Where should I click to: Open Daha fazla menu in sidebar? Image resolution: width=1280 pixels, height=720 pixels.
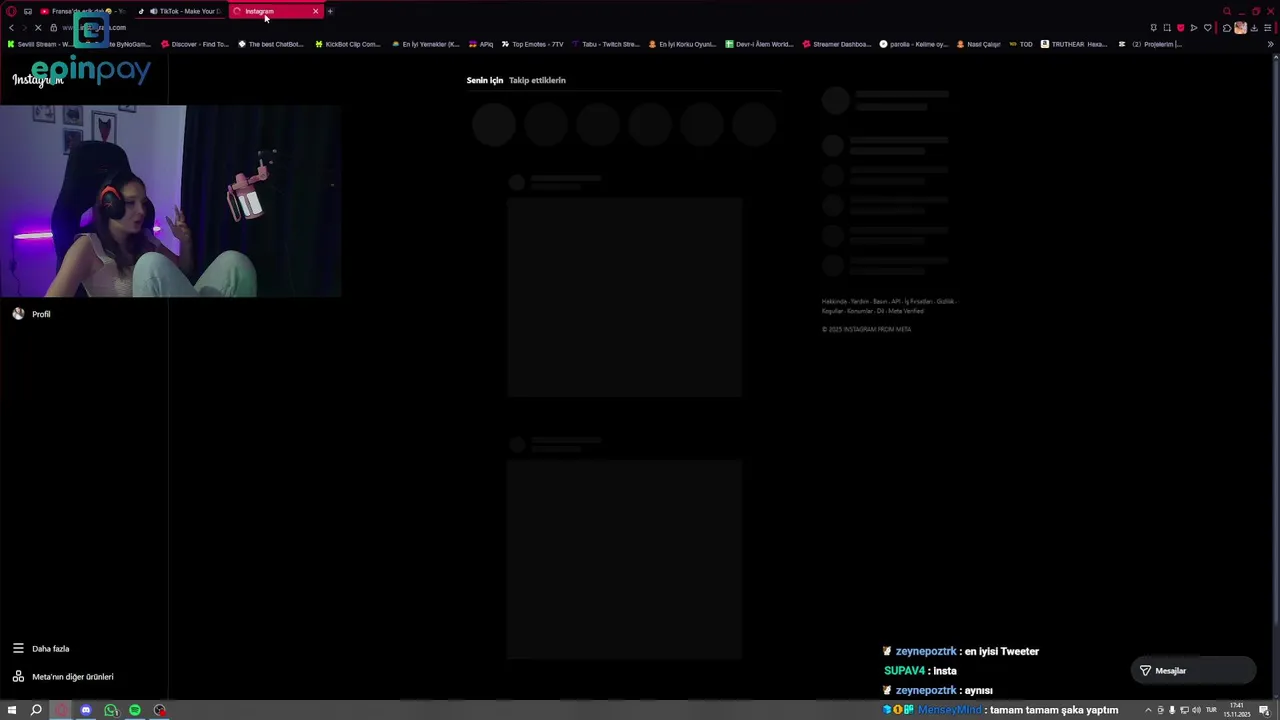pyautogui.click(x=41, y=649)
